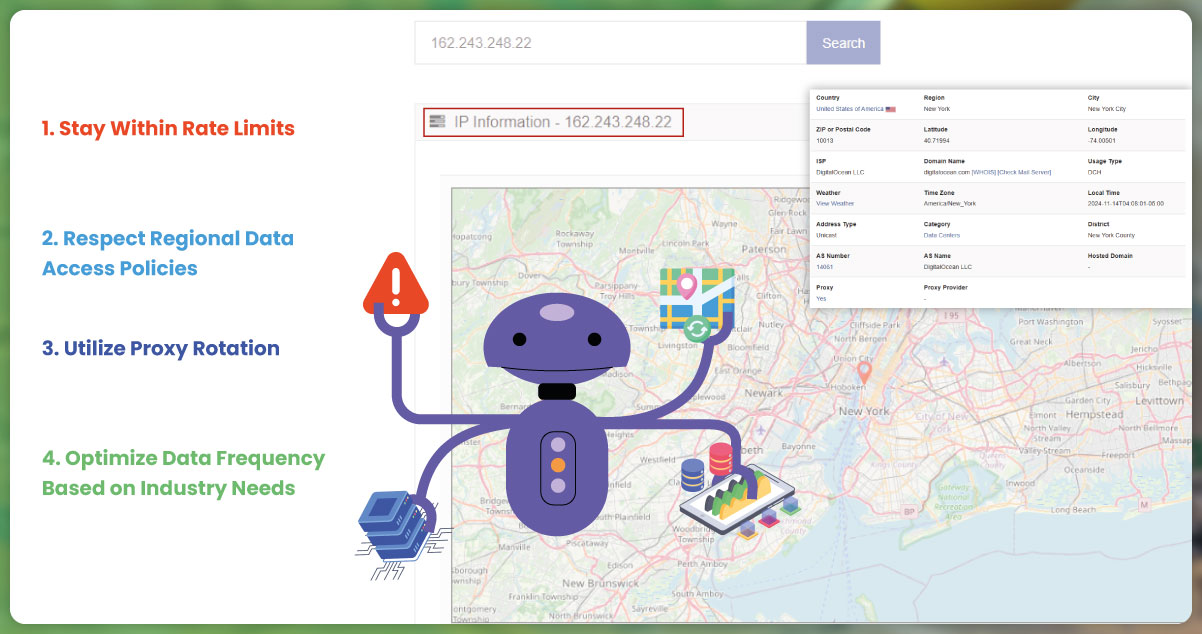Click the server icon beside IP Information heading

pyautogui.click(x=436, y=122)
